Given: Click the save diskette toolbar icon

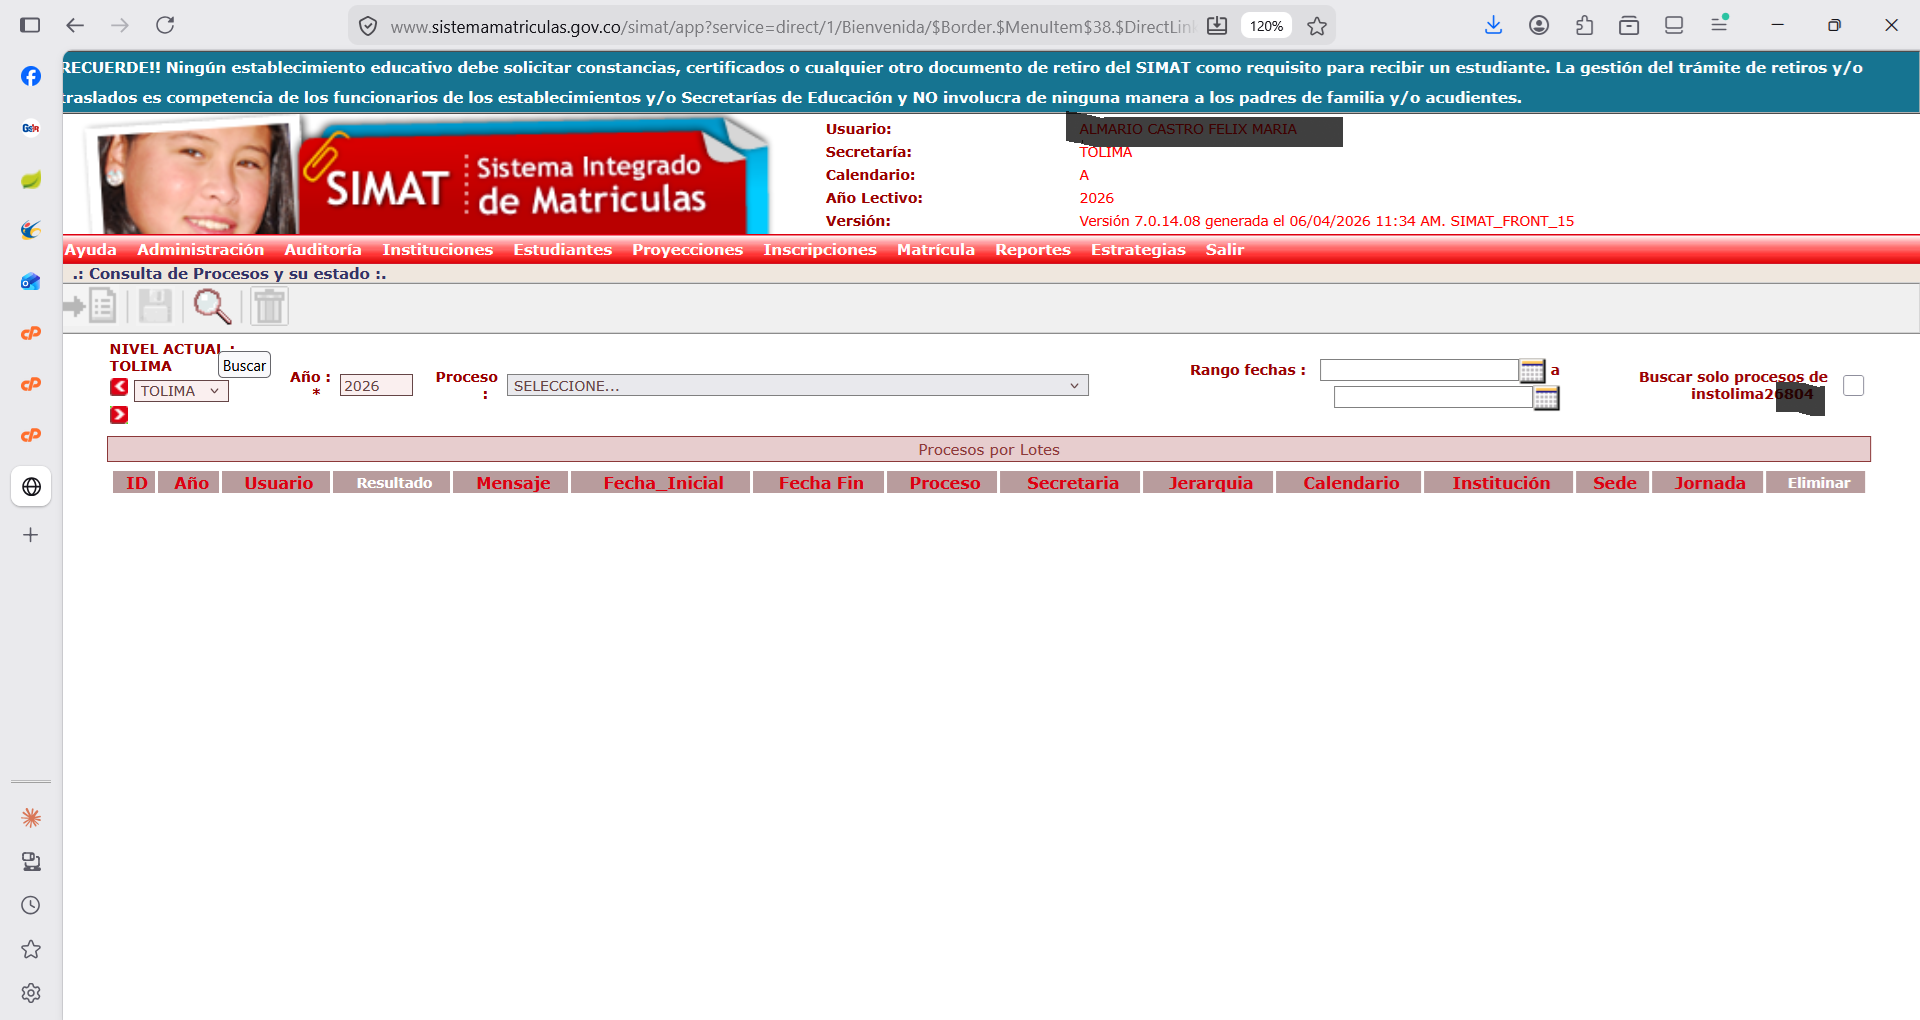Looking at the screenshot, I should 155,306.
